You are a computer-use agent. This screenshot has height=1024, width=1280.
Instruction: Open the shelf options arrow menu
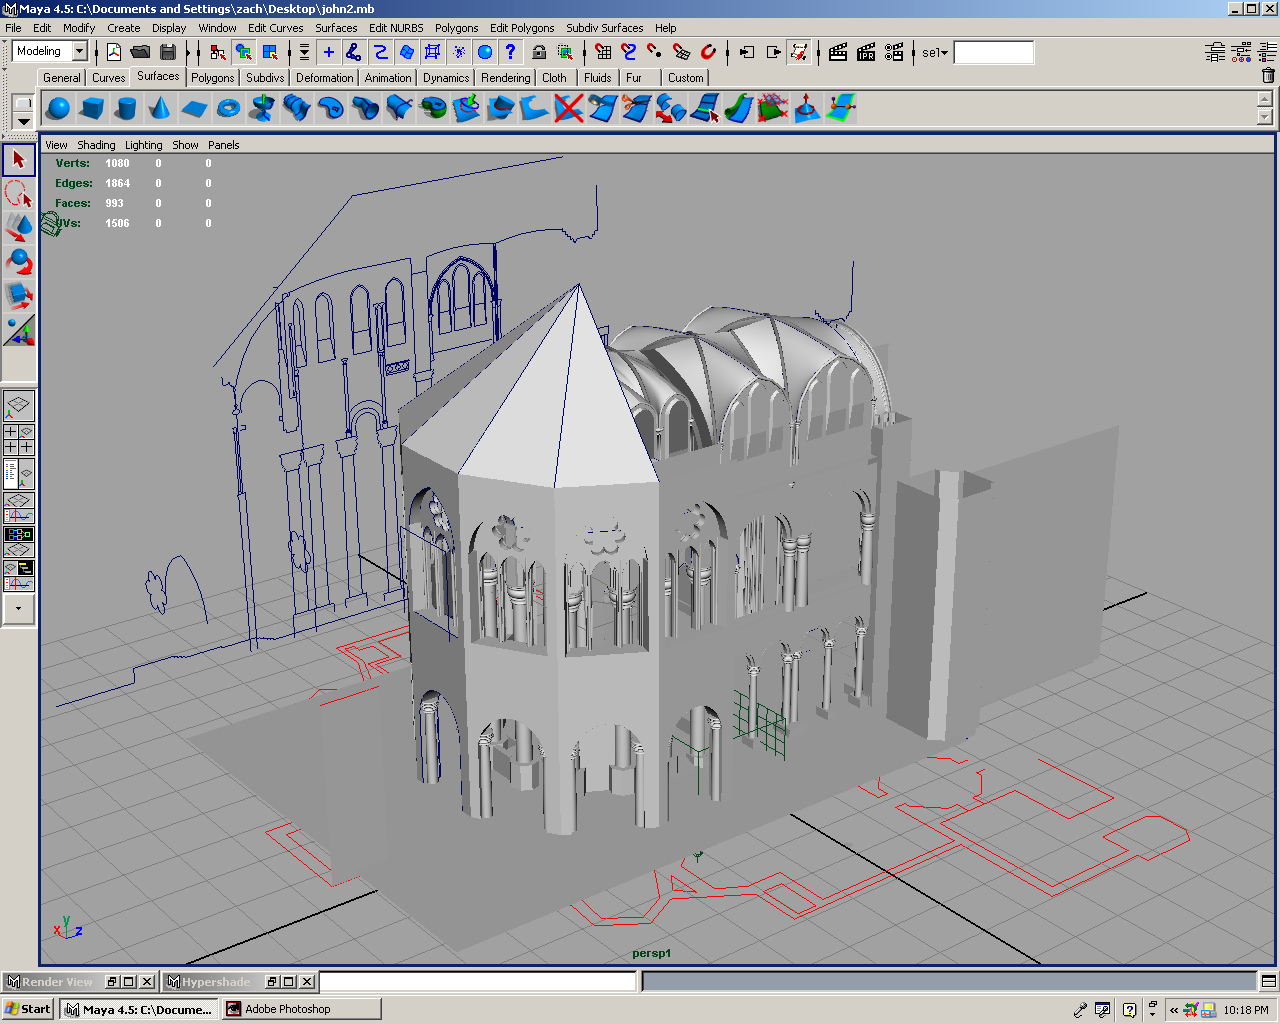(x=22, y=122)
